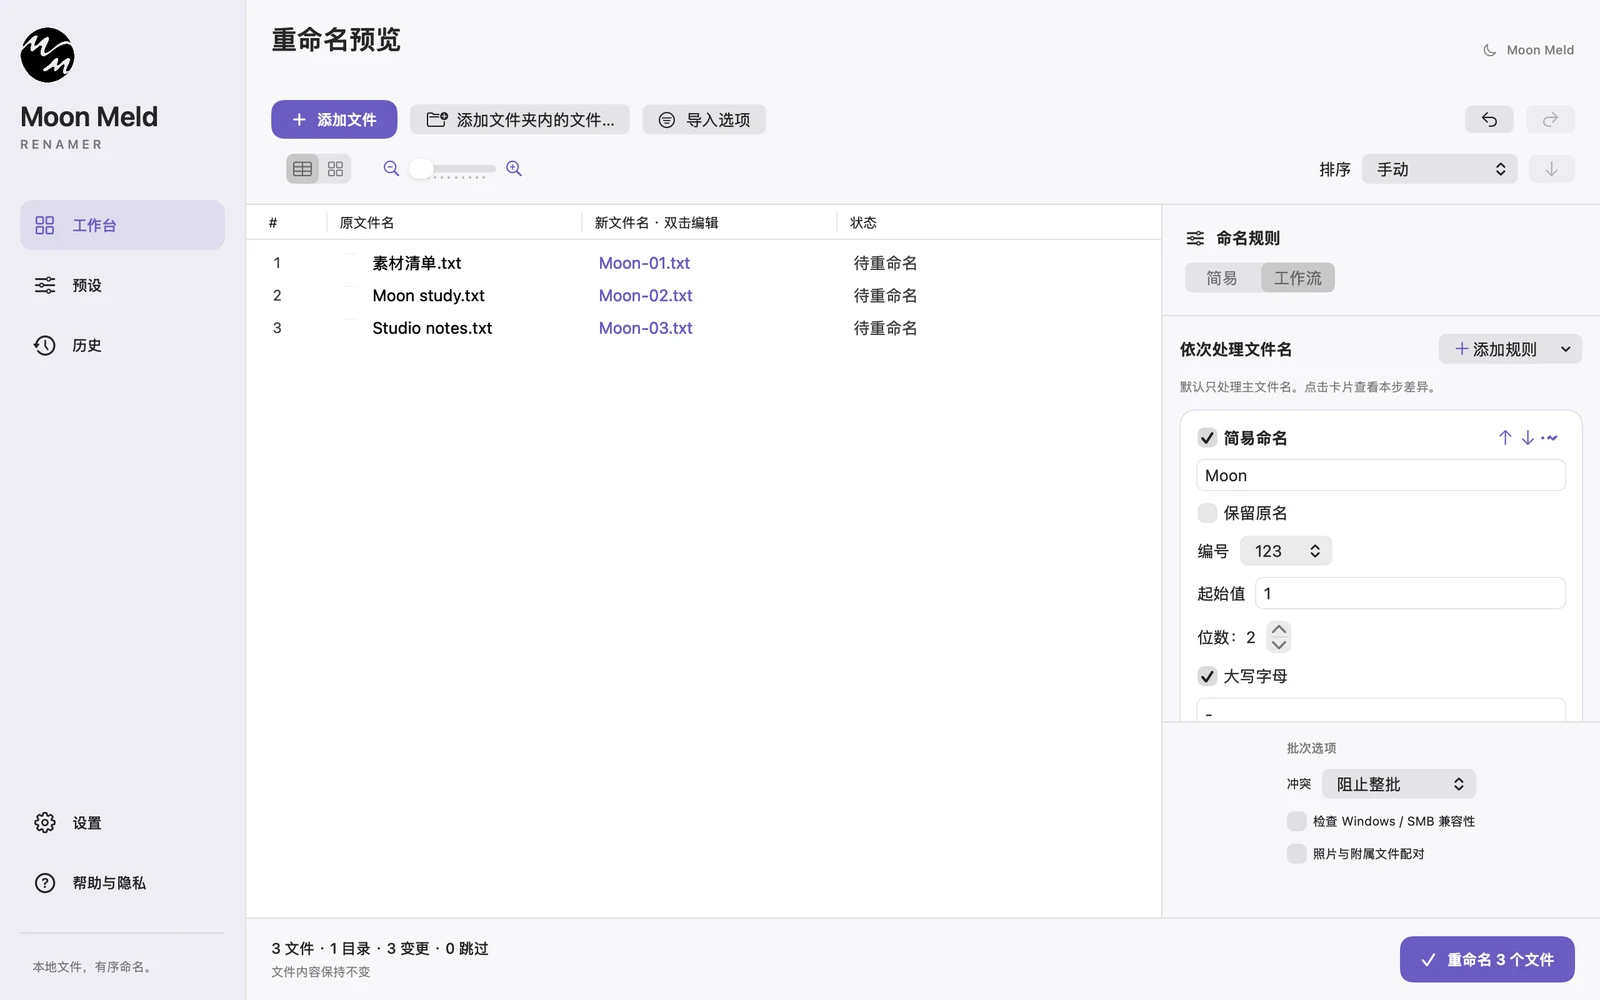Click the Moon Meld theme toggle
The width and height of the screenshot is (1600, 1000).
(x=1528, y=50)
